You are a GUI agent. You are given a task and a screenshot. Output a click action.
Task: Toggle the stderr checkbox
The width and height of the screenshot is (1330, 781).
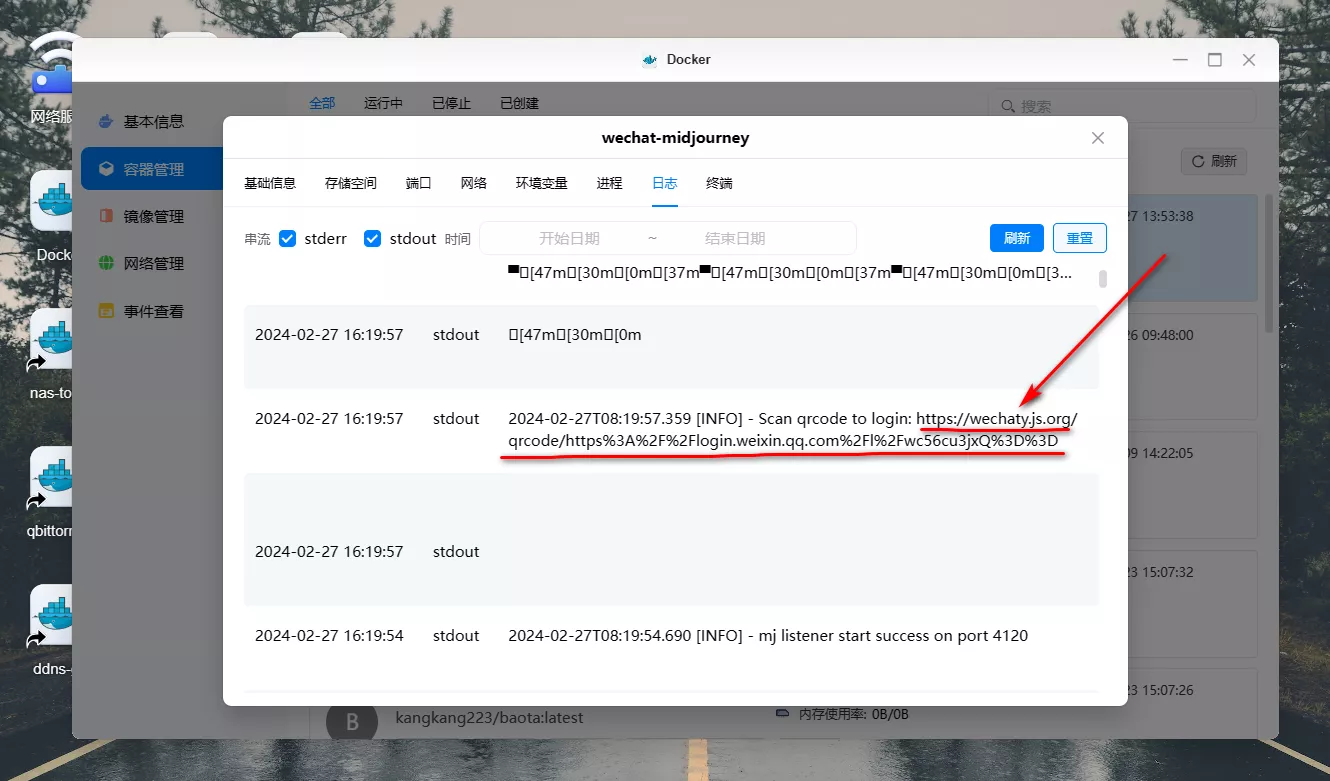click(x=287, y=239)
